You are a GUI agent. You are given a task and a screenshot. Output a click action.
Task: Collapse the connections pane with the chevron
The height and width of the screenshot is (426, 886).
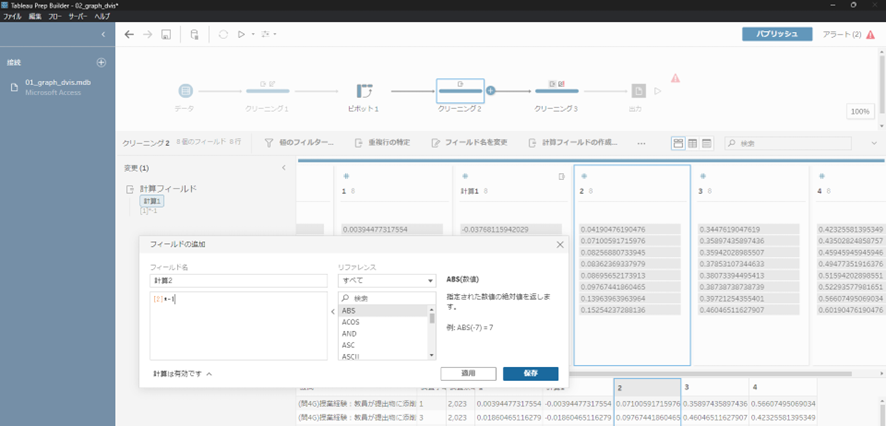(x=103, y=34)
